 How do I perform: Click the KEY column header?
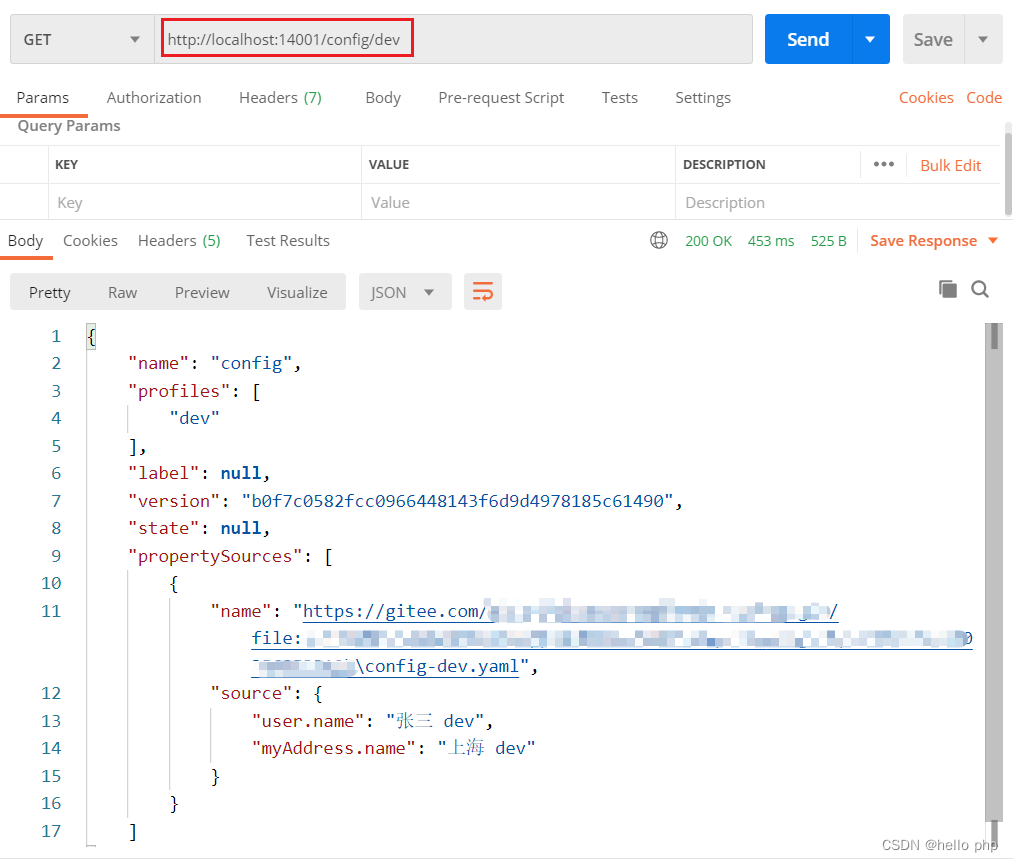pyautogui.click(x=66, y=164)
